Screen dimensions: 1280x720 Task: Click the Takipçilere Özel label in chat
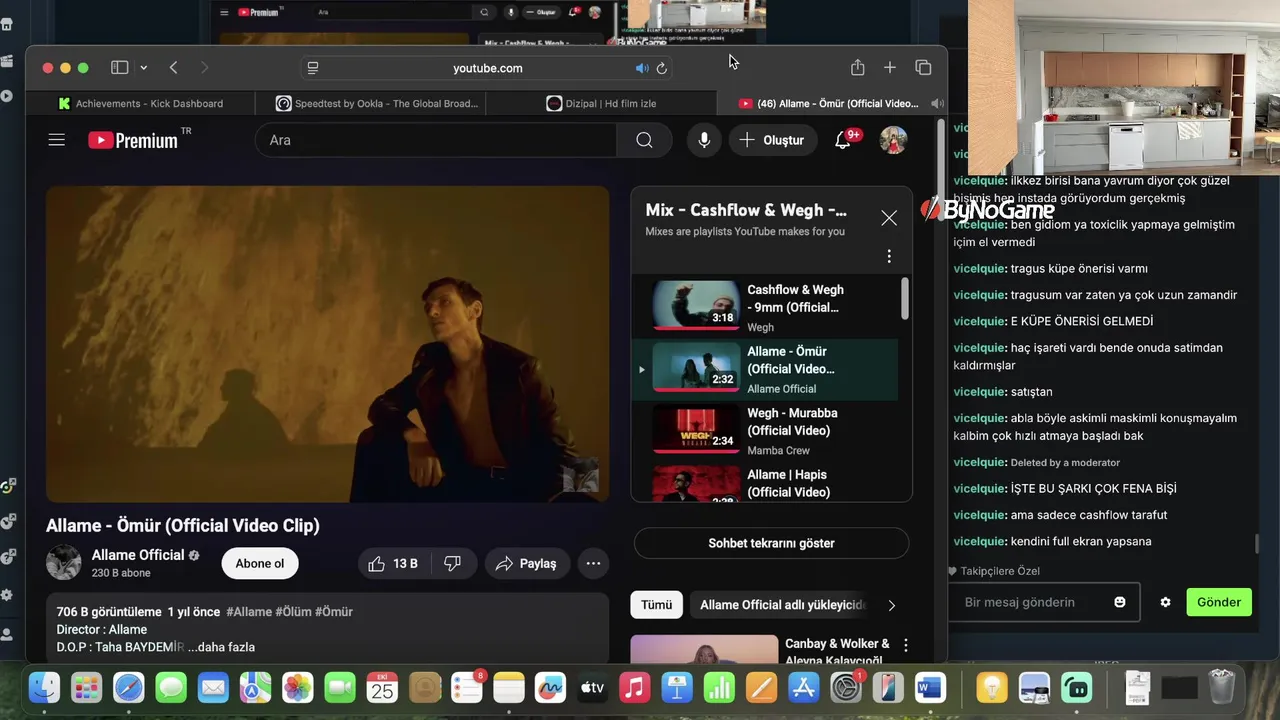(x=1000, y=571)
